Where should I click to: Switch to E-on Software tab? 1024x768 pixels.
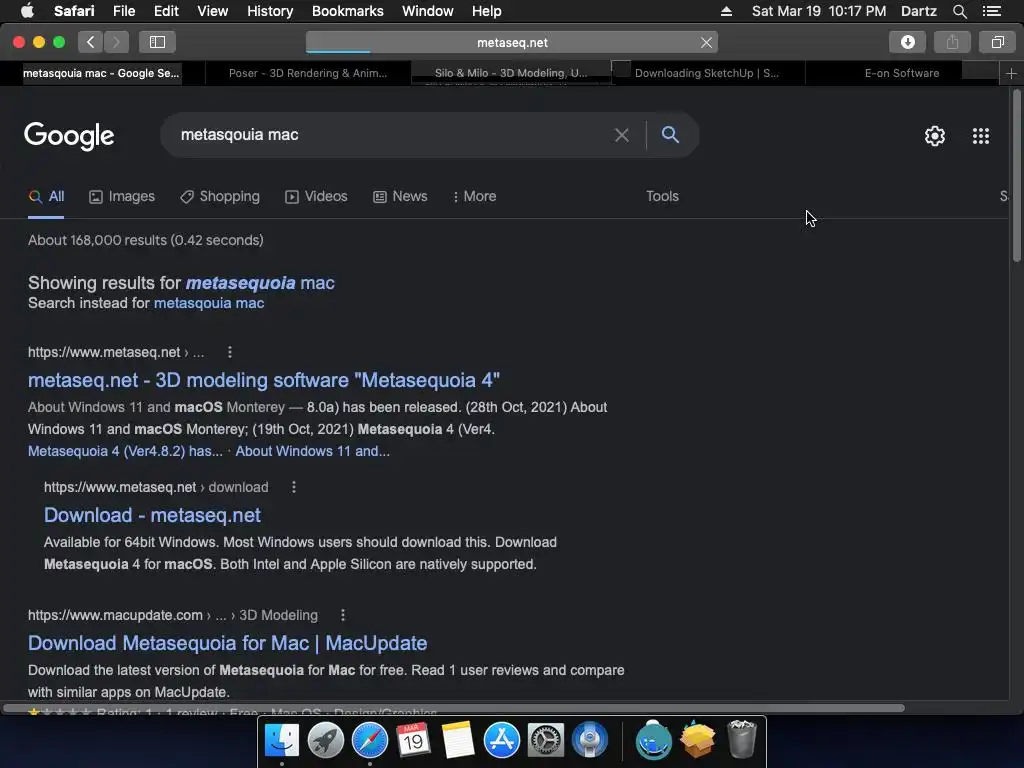[901, 73]
